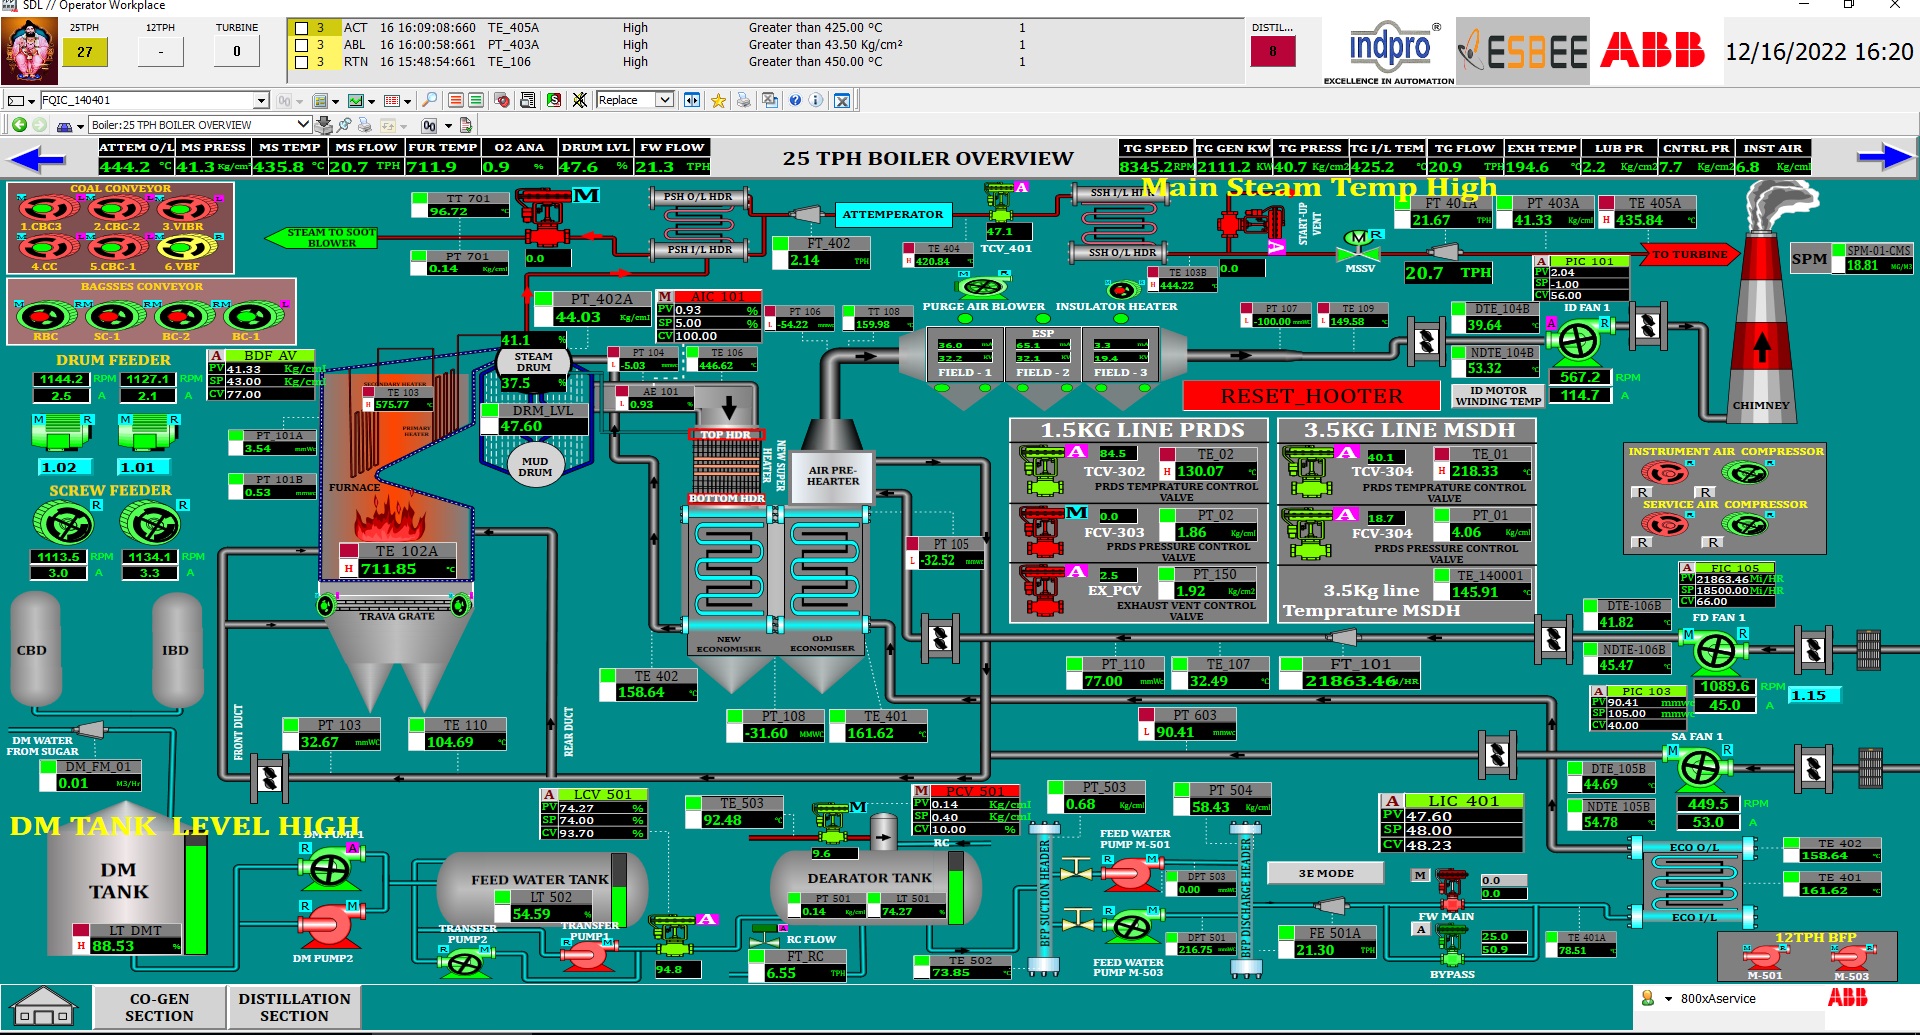Click the Deaerator Tank level bar
Screen dimensions: 1920x1035
pyautogui.click(x=957, y=888)
